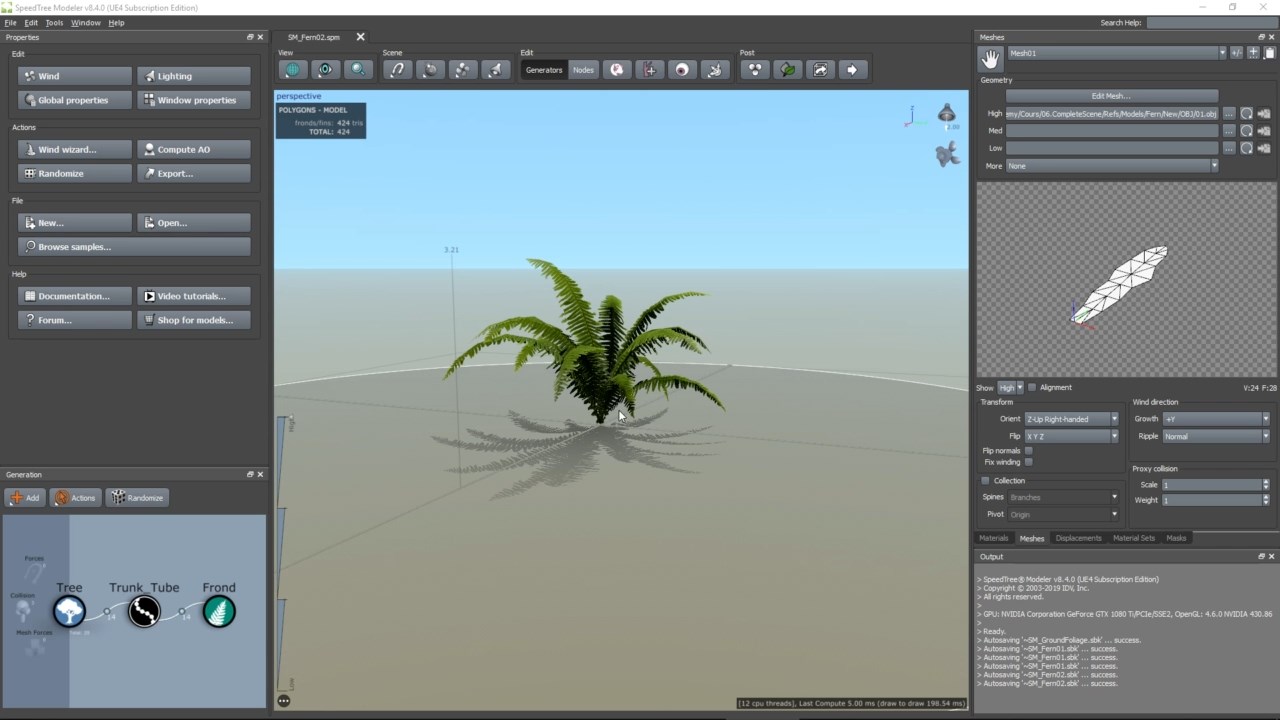Viewport: 1280px width, 720px height.
Task: Switch to the Displacements tab
Action: coord(1078,538)
